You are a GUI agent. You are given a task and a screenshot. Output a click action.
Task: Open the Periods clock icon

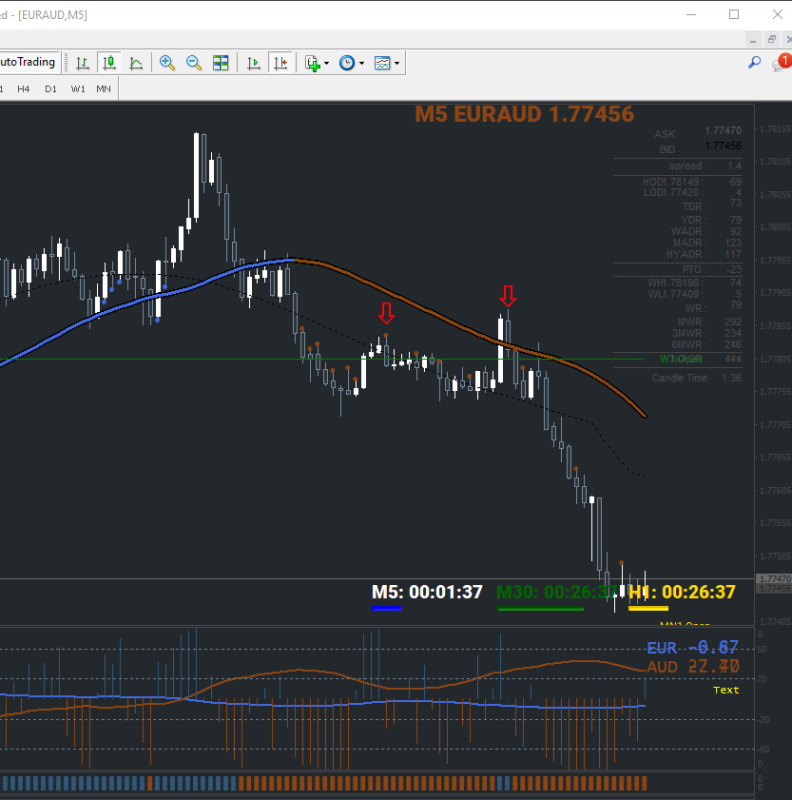347,63
